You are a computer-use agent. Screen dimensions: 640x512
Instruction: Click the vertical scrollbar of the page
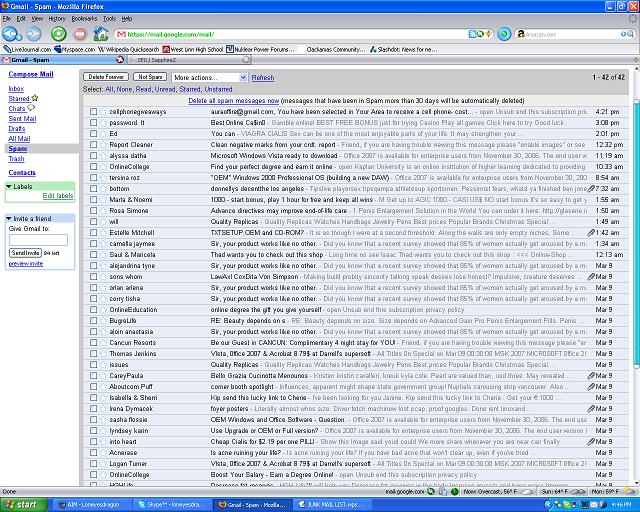[x=636, y=233]
